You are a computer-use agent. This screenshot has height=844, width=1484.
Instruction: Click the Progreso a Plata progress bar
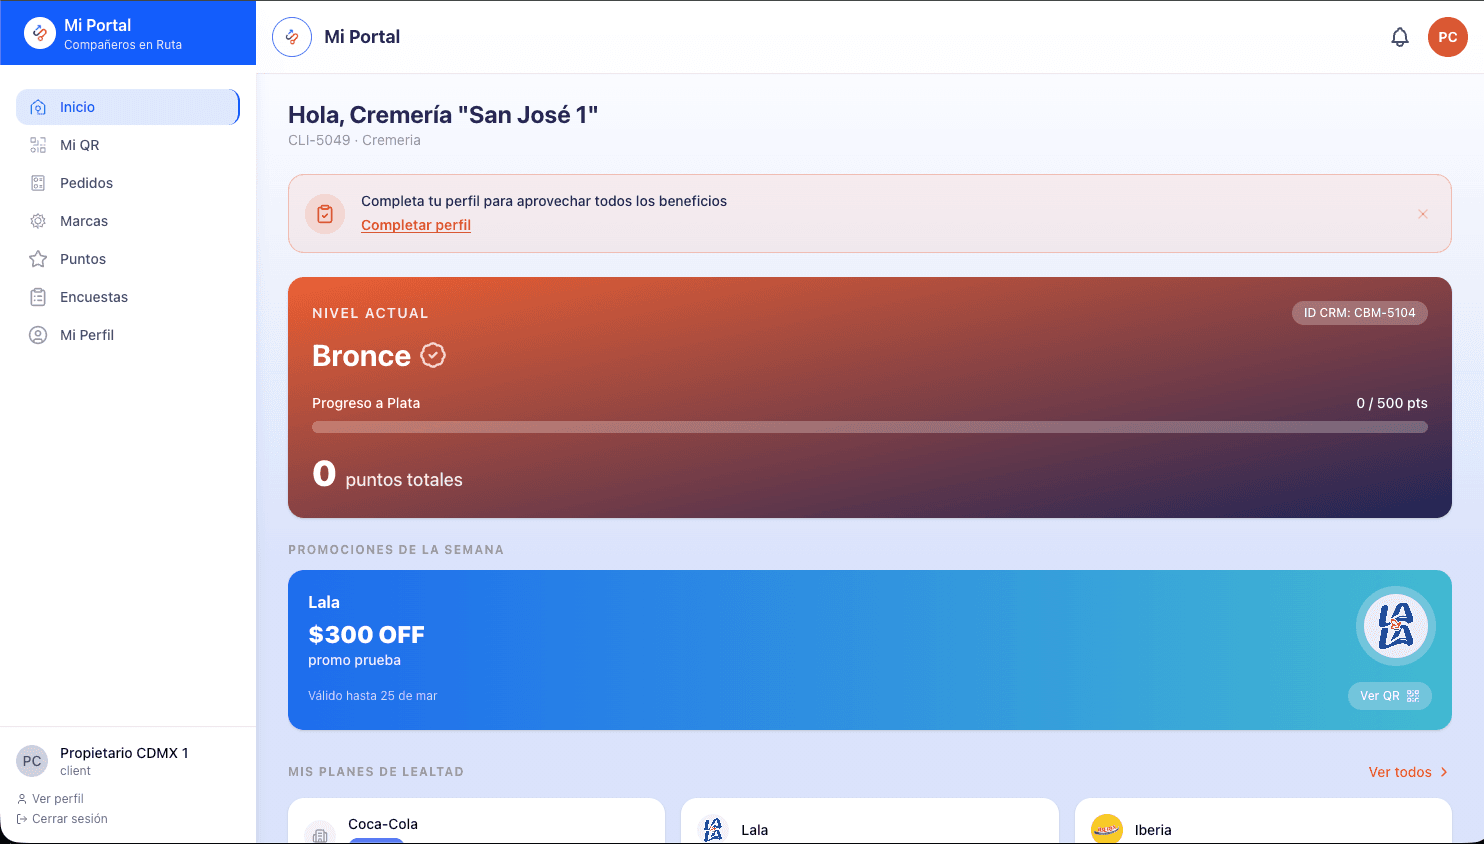(x=869, y=427)
